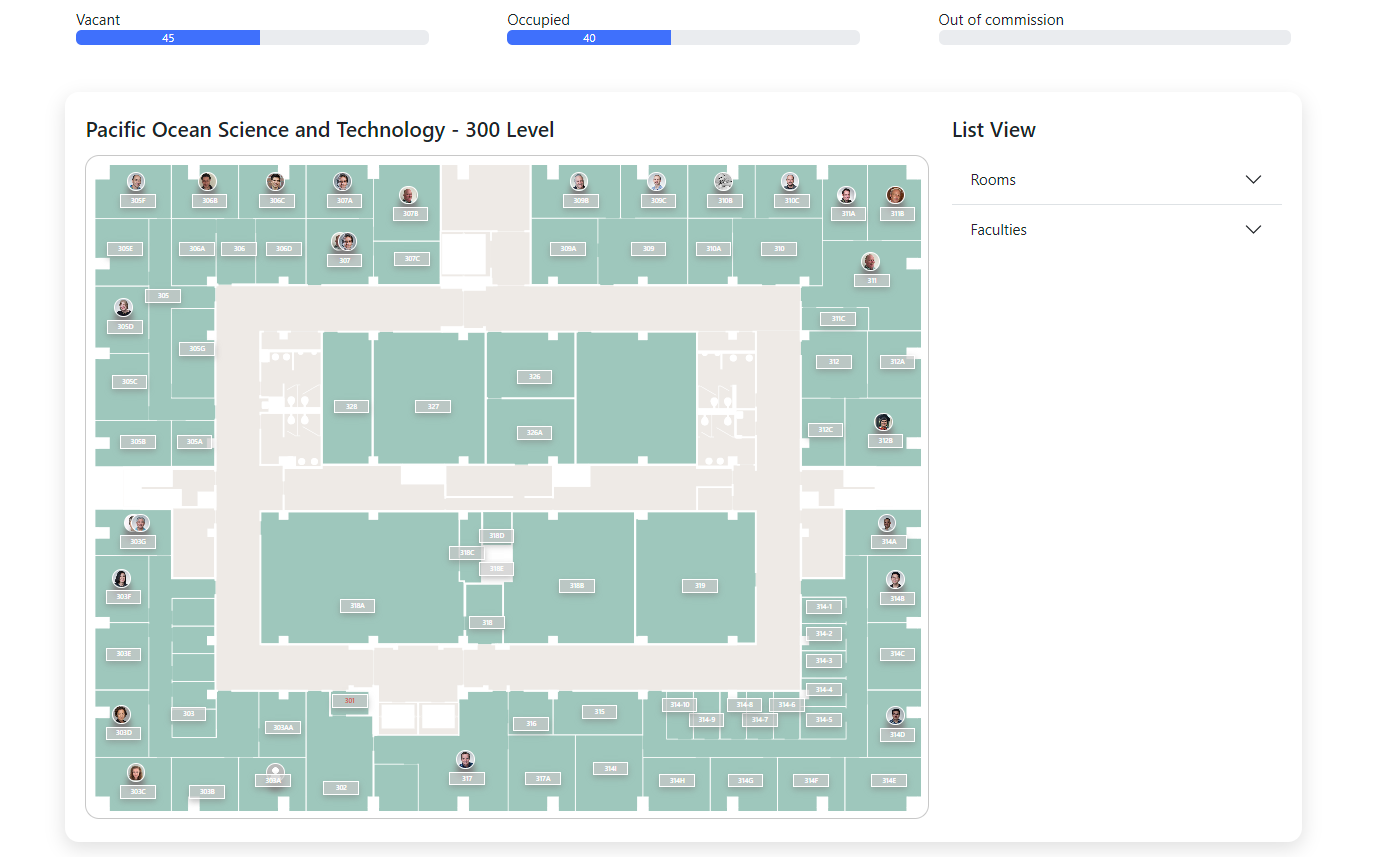Select room 326 on the floor plan
1385x857 pixels.
click(x=534, y=377)
